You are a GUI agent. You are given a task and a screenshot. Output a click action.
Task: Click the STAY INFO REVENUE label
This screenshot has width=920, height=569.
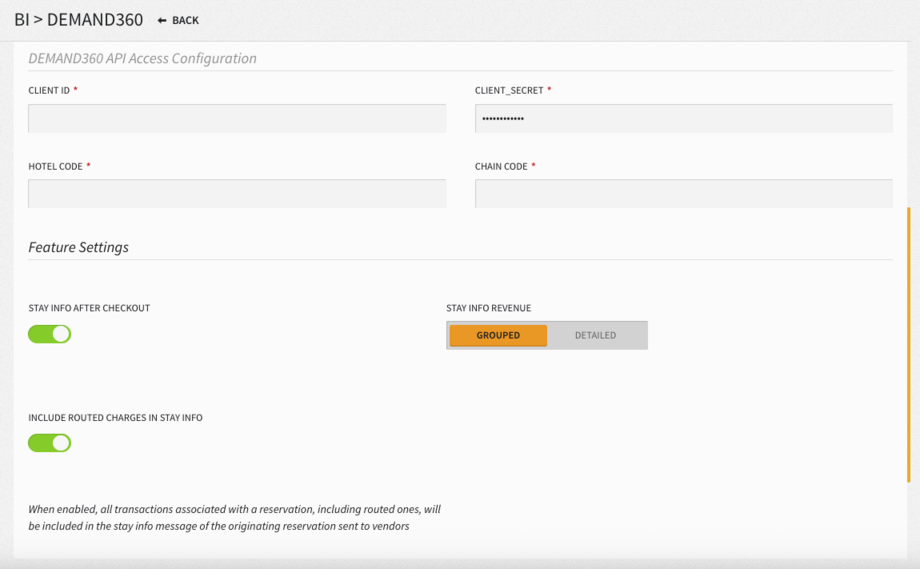click(x=489, y=308)
